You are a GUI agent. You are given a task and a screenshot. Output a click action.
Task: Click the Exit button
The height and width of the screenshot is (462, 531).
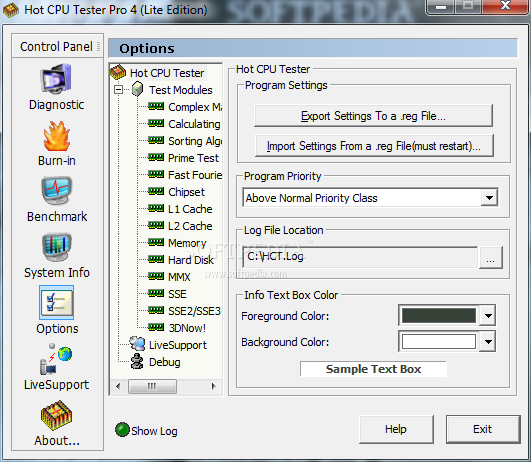[x=483, y=429]
